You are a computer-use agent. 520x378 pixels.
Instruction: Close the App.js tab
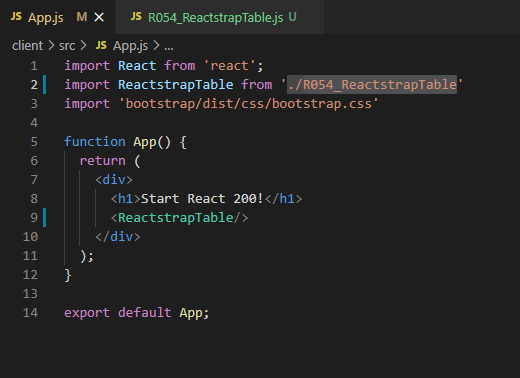[99, 17]
